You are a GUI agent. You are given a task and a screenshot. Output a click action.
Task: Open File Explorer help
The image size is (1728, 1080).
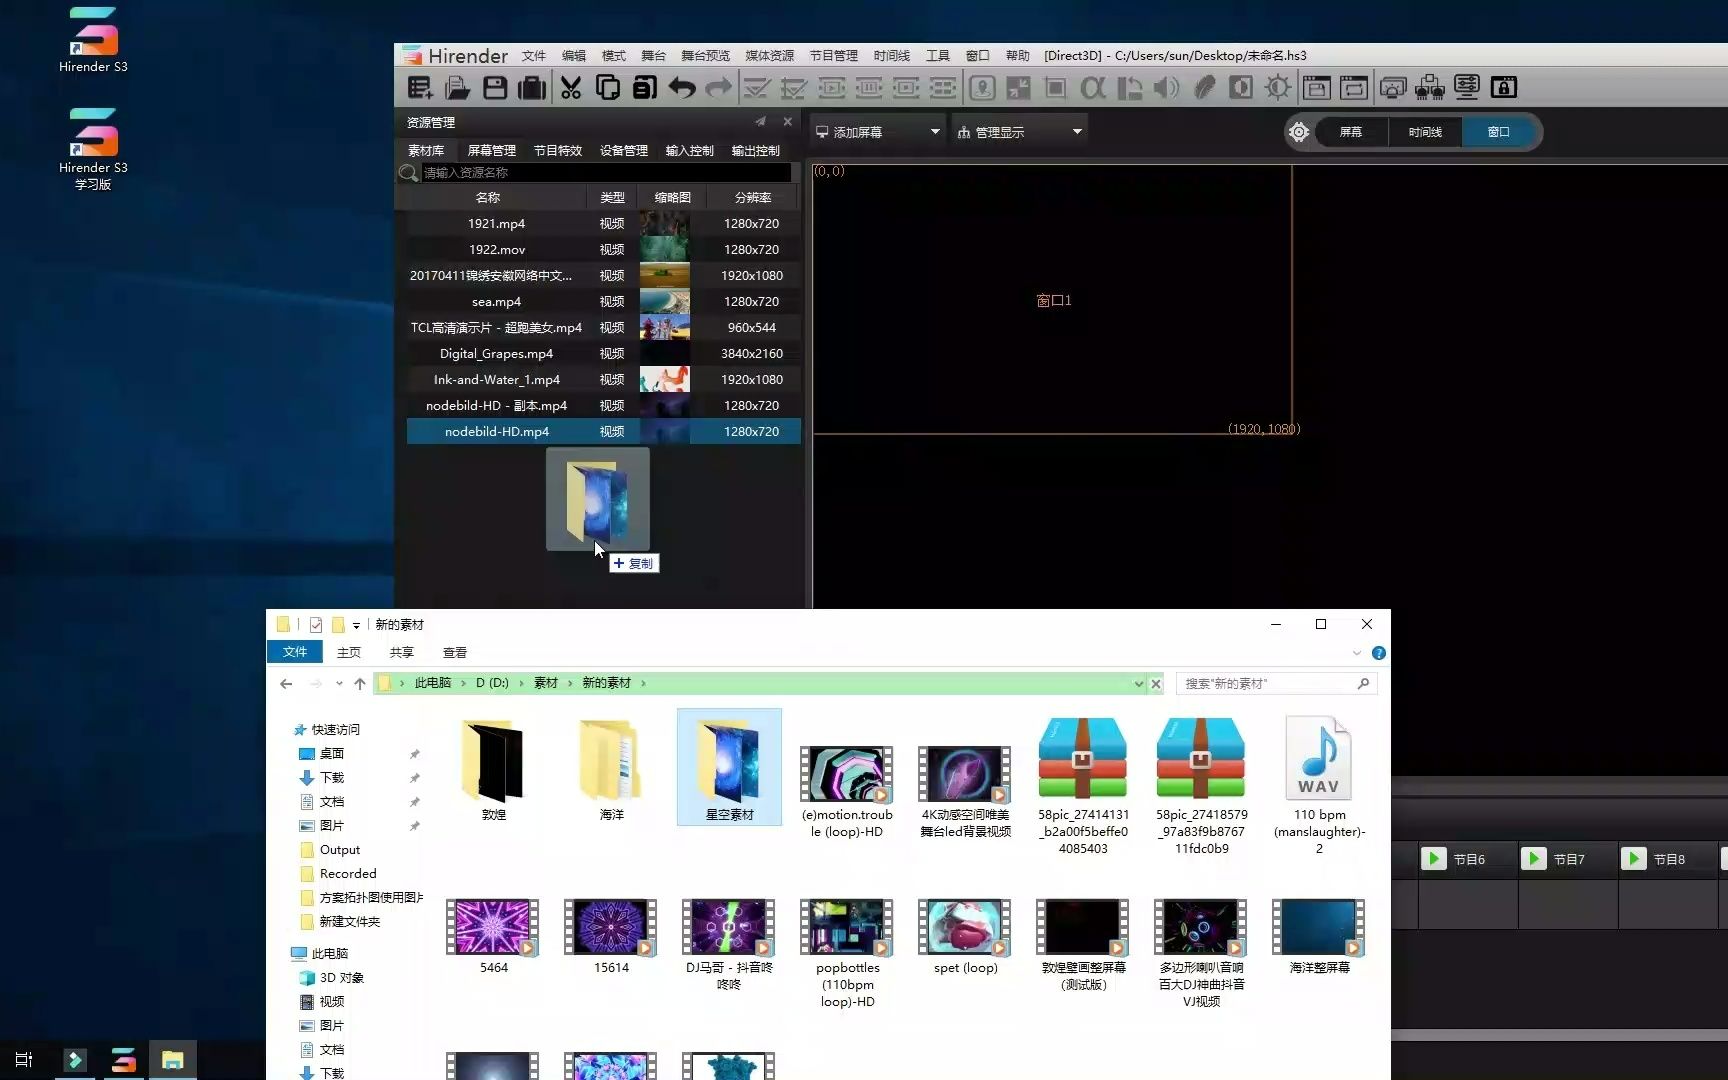coord(1378,653)
